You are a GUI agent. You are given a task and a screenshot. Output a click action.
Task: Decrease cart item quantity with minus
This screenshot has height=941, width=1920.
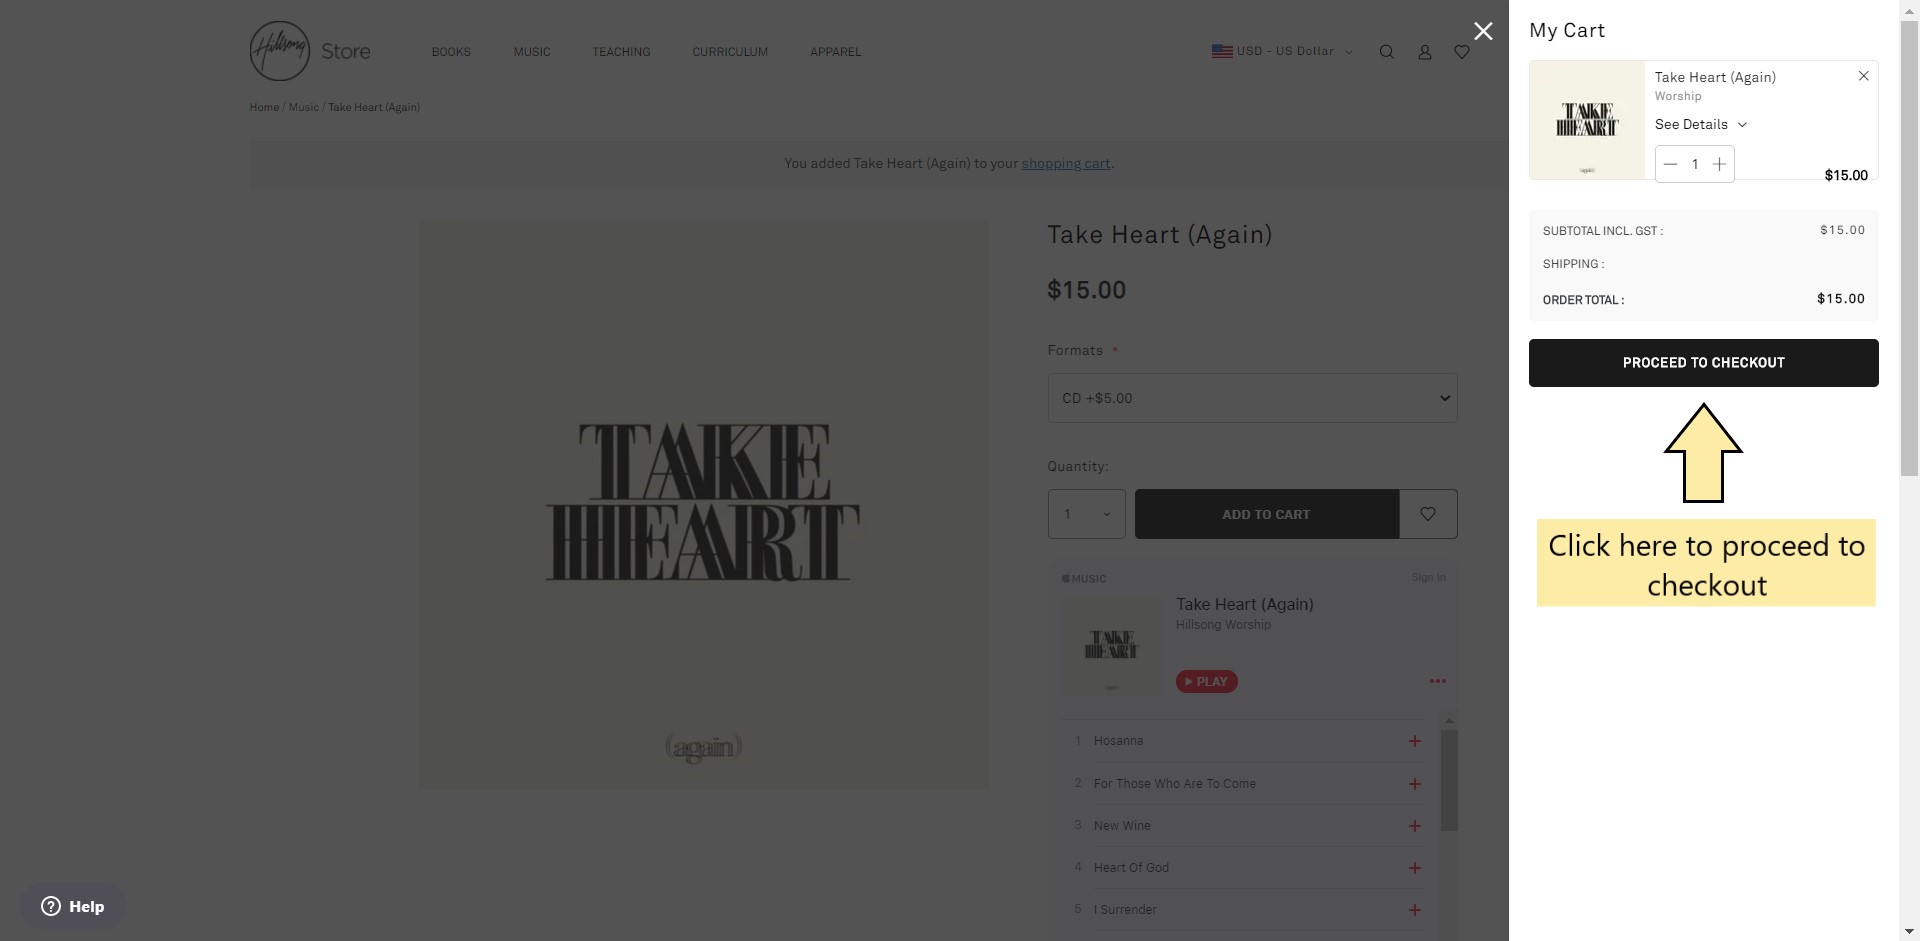pyautogui.click(x=1670, y=164)
